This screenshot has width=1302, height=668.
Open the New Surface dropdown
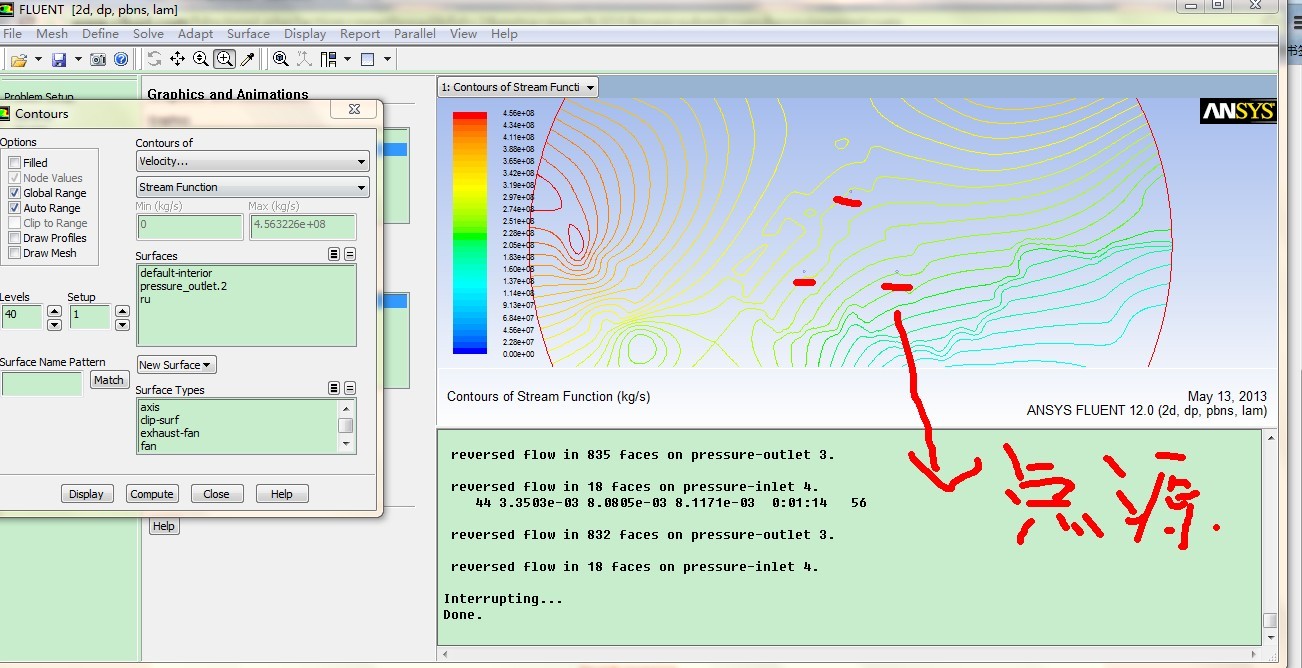[x=176, y=365]
